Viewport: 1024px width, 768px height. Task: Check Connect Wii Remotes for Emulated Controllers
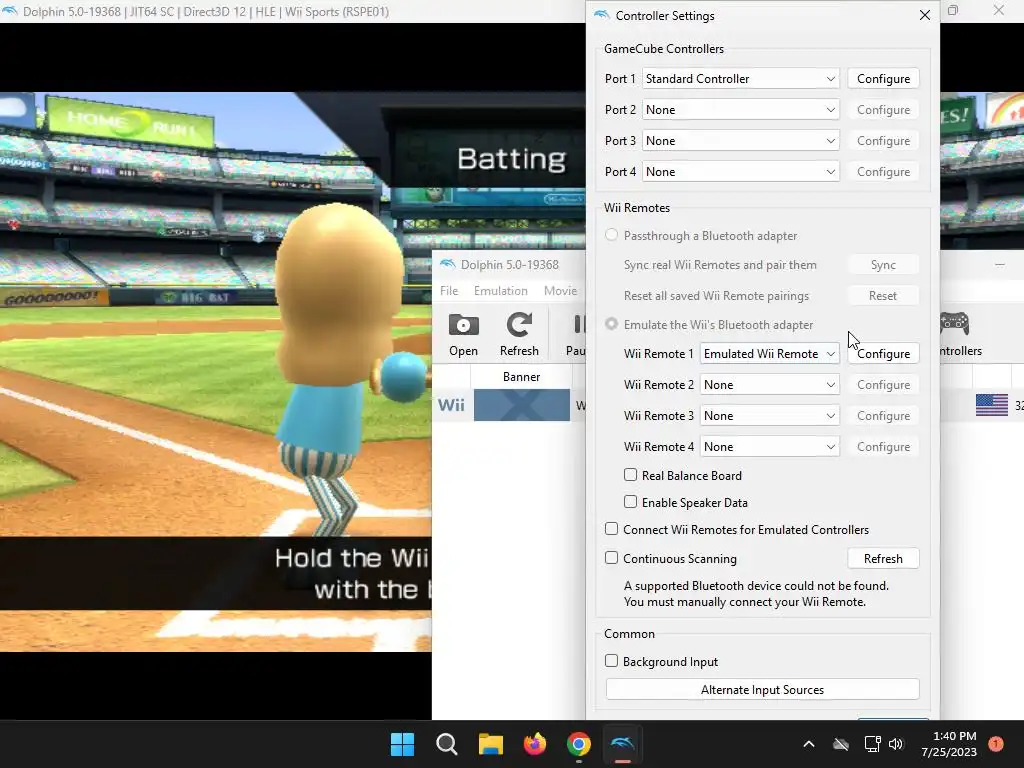pyautogui.click(x=611, y=529)
